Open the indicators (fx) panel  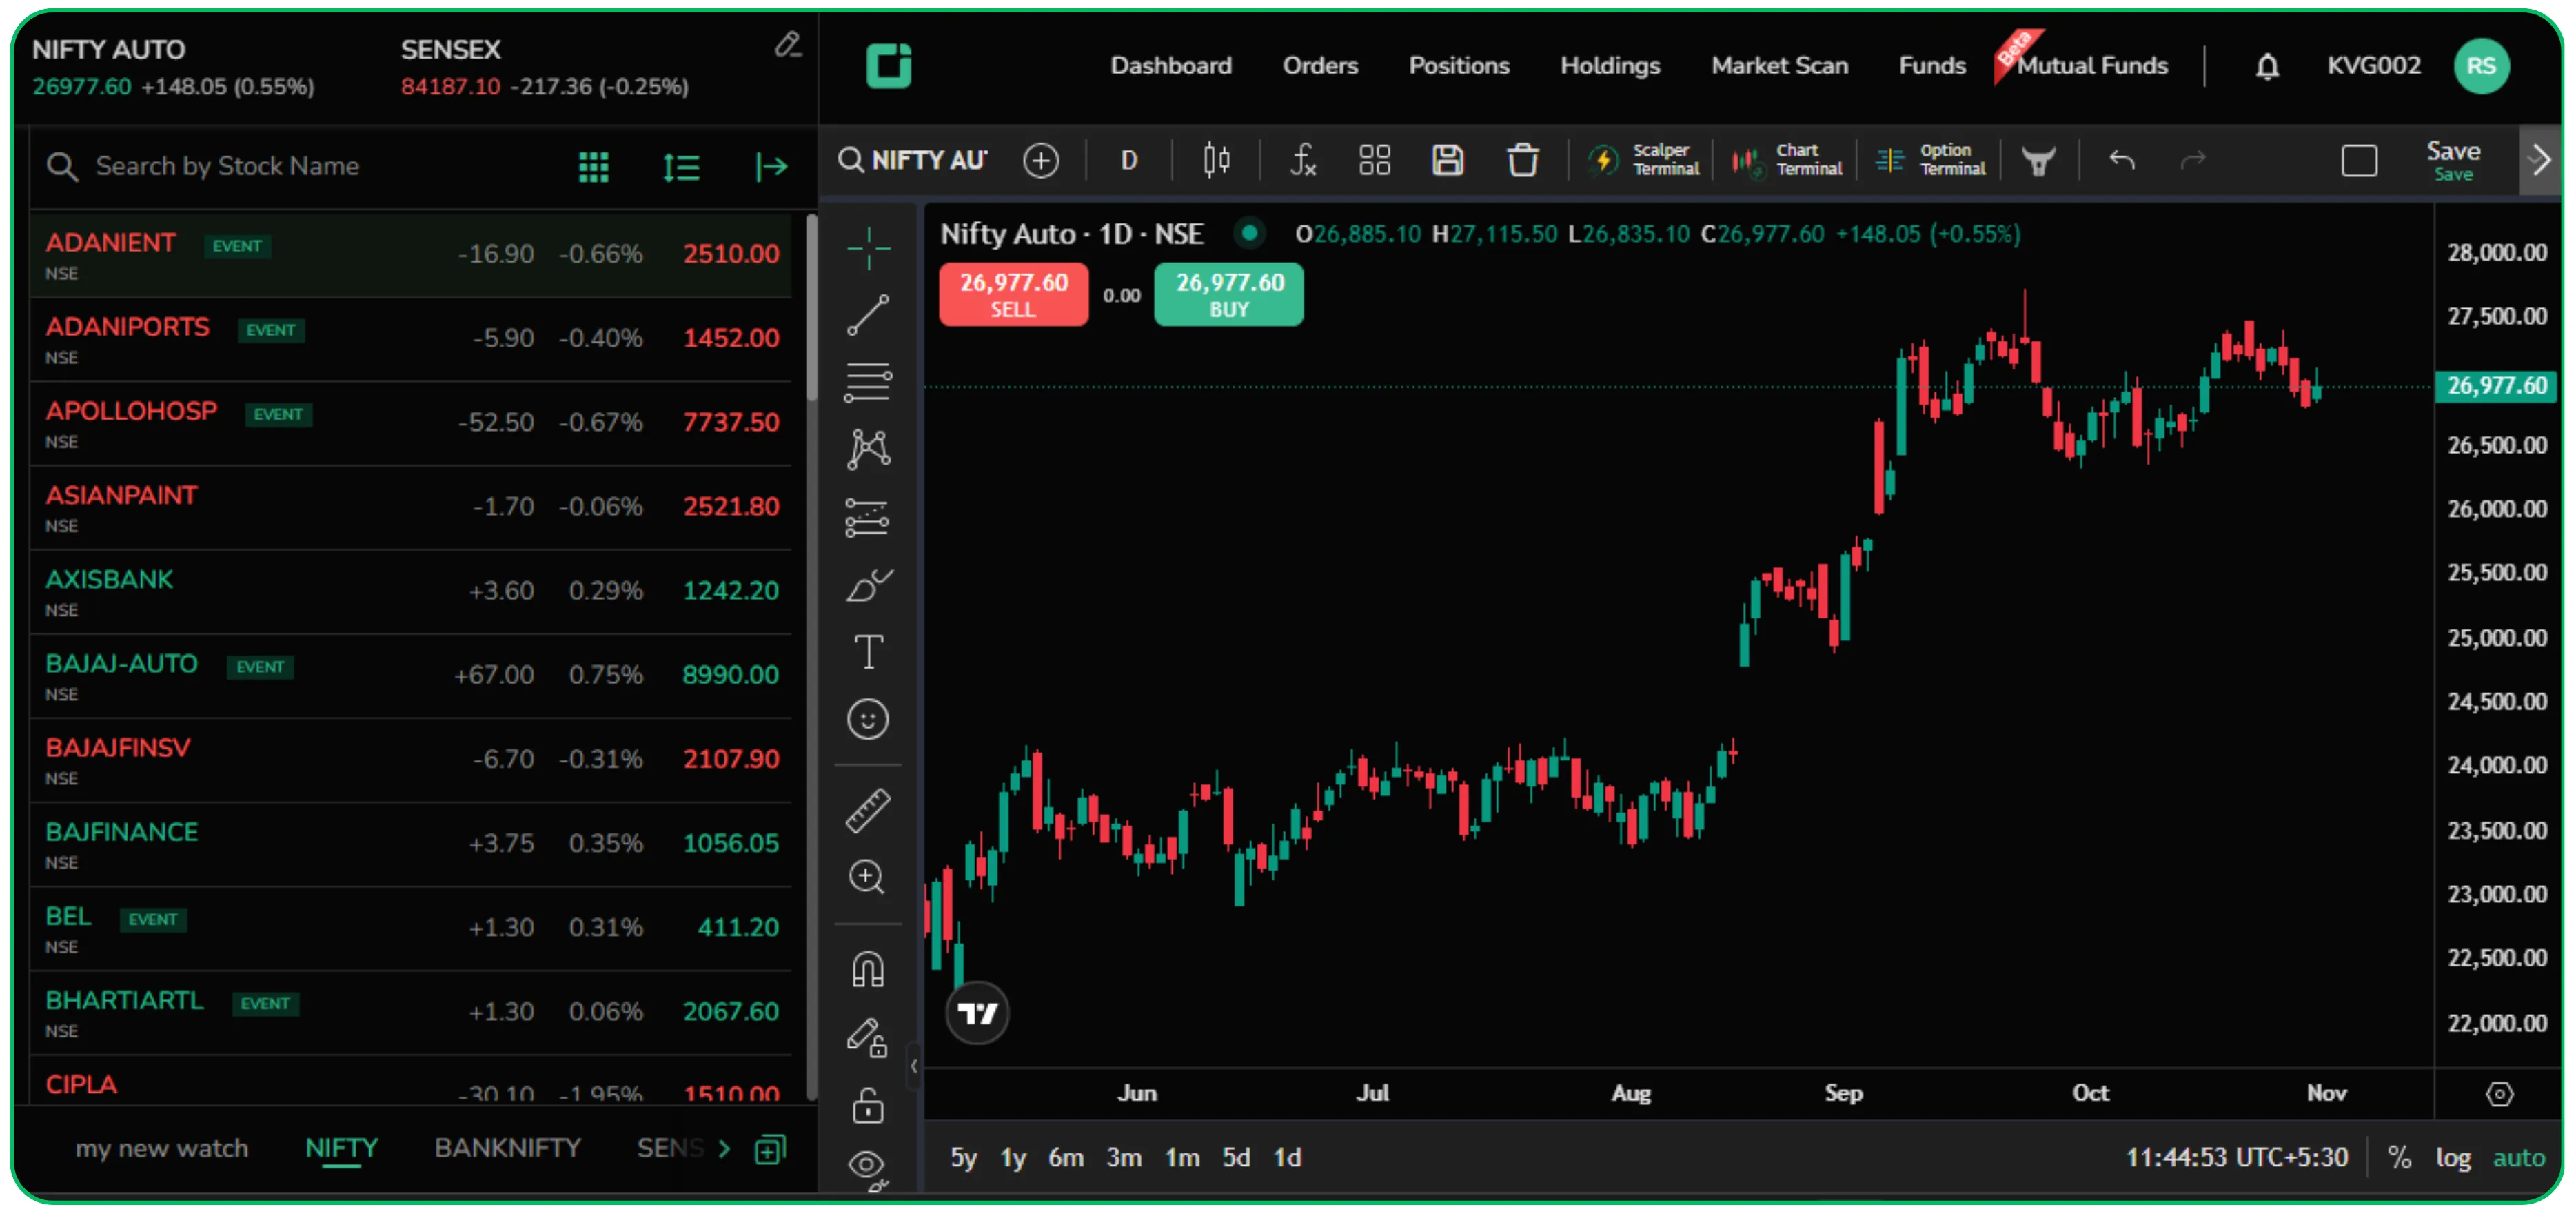coord(1302,160)
